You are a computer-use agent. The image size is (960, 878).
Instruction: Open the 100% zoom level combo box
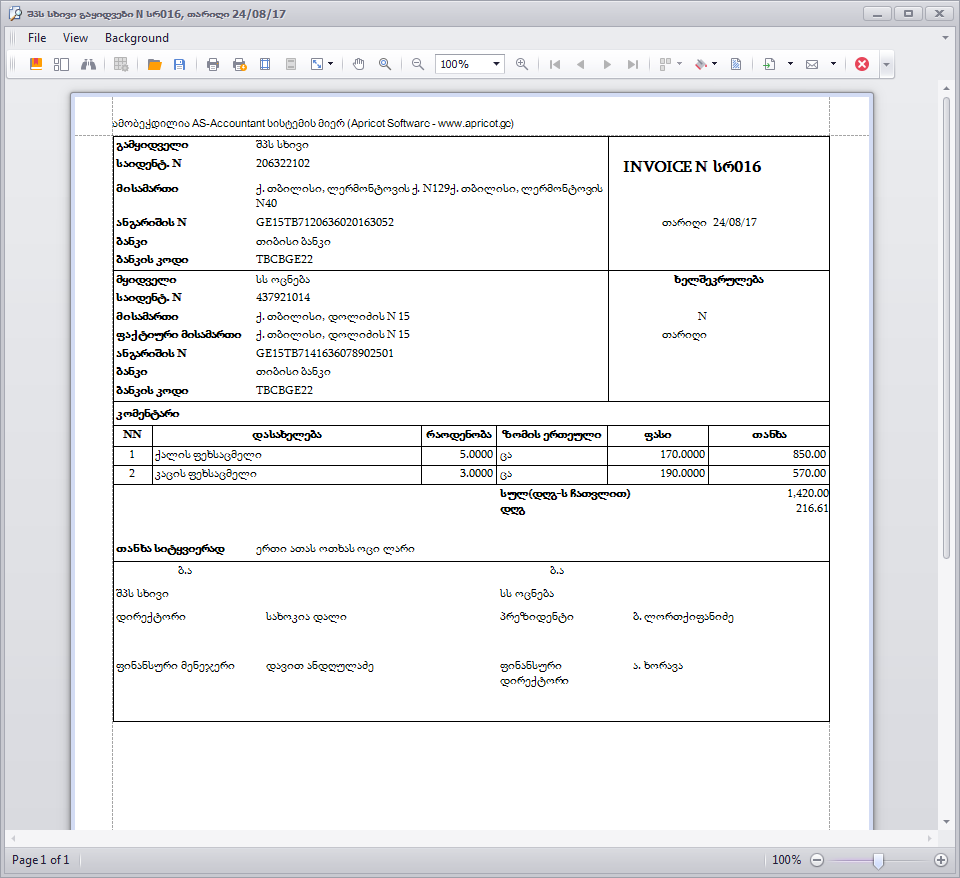point(470,64)
